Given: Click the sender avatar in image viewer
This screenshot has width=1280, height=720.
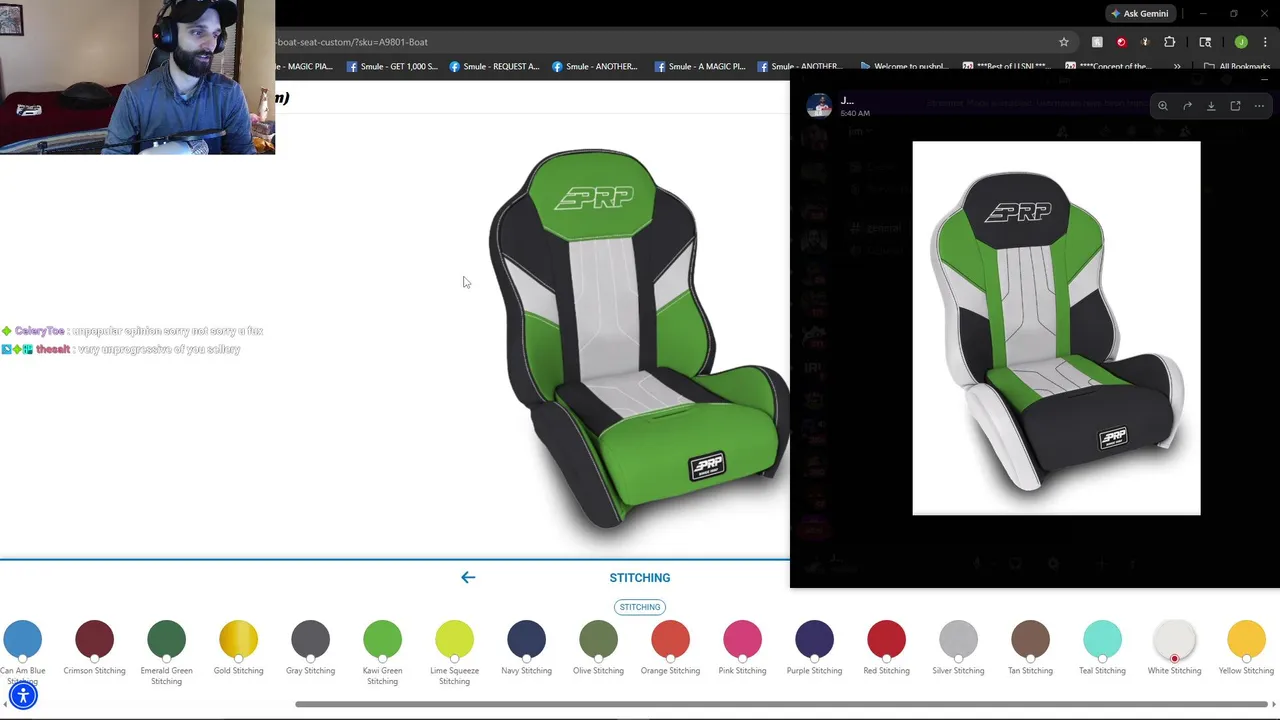Looking at the screenshot, I should pyautogui.click(x=819, y=106).
